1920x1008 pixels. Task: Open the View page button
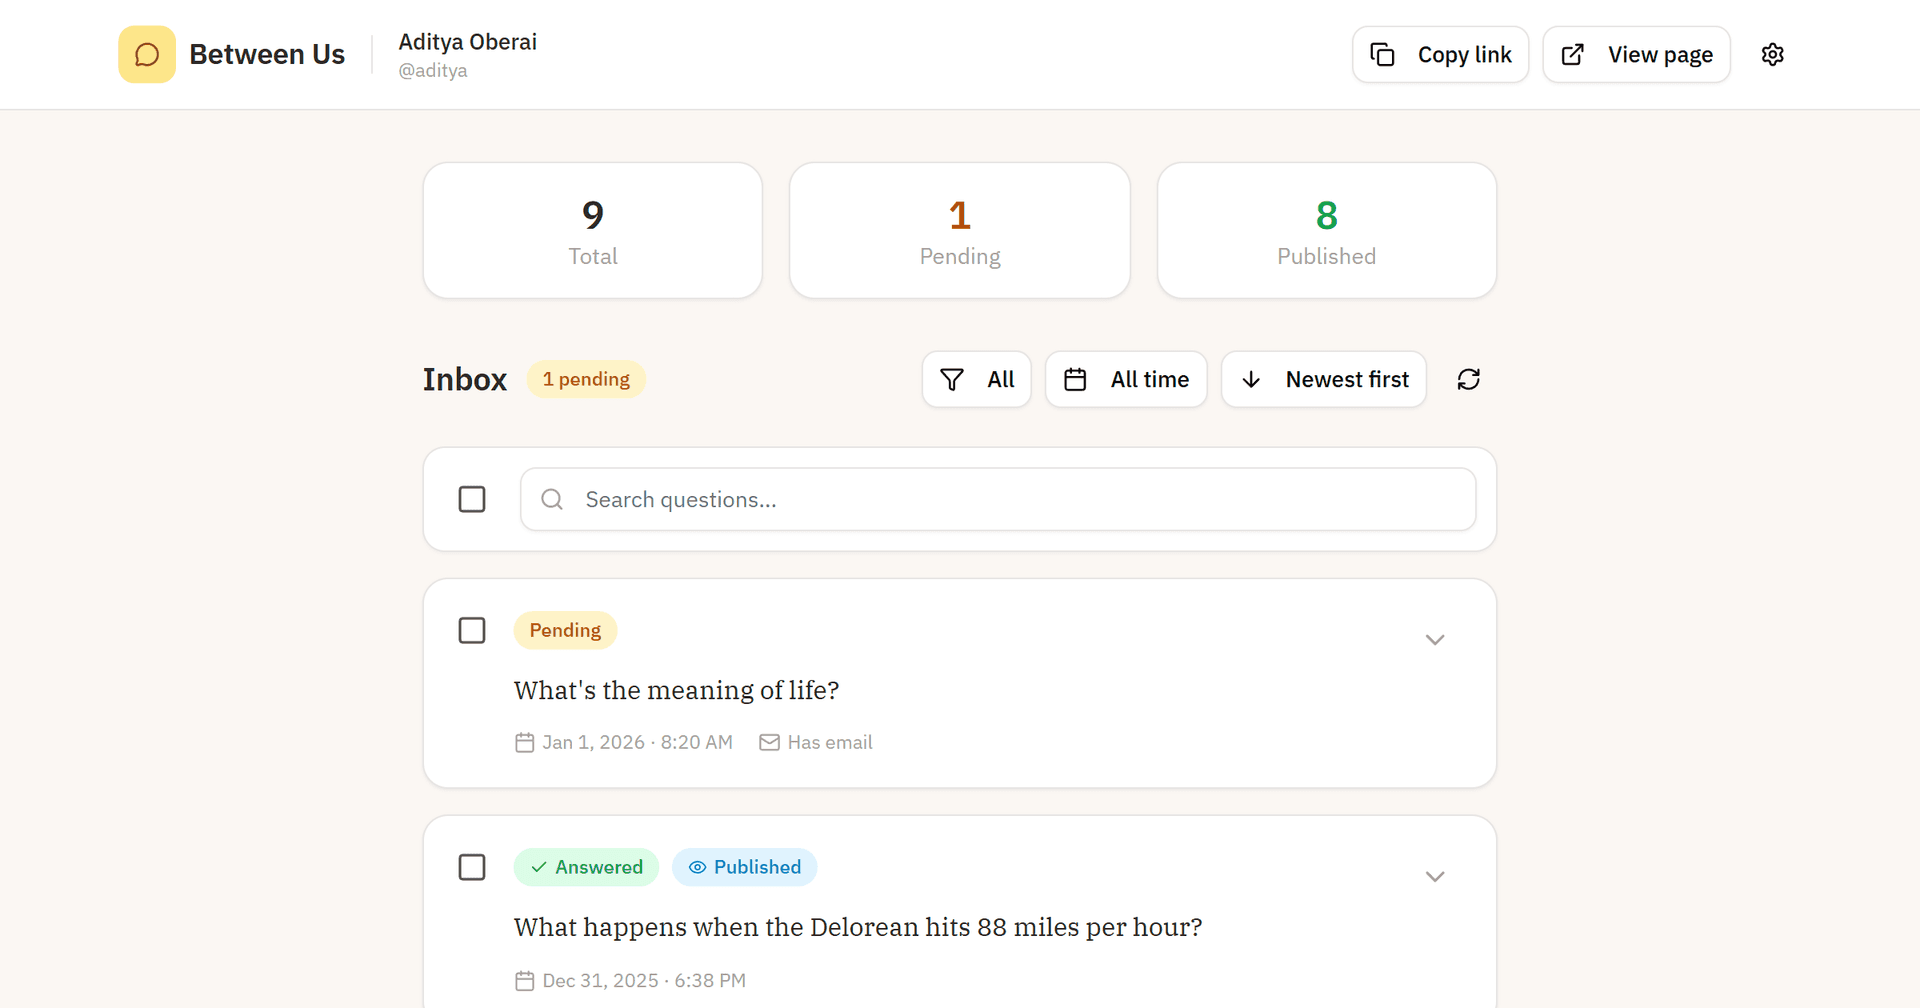click(x=1636, y=54)
